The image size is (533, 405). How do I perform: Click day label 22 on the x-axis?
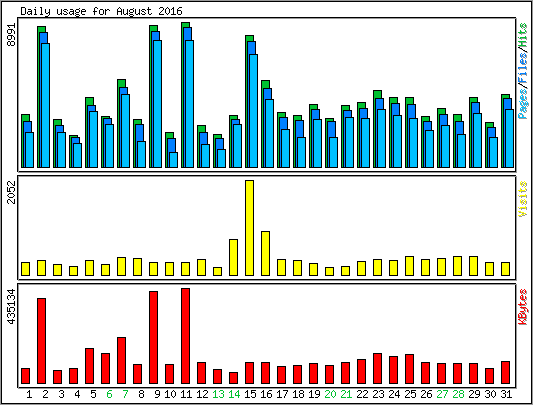(x=362, y=394)
